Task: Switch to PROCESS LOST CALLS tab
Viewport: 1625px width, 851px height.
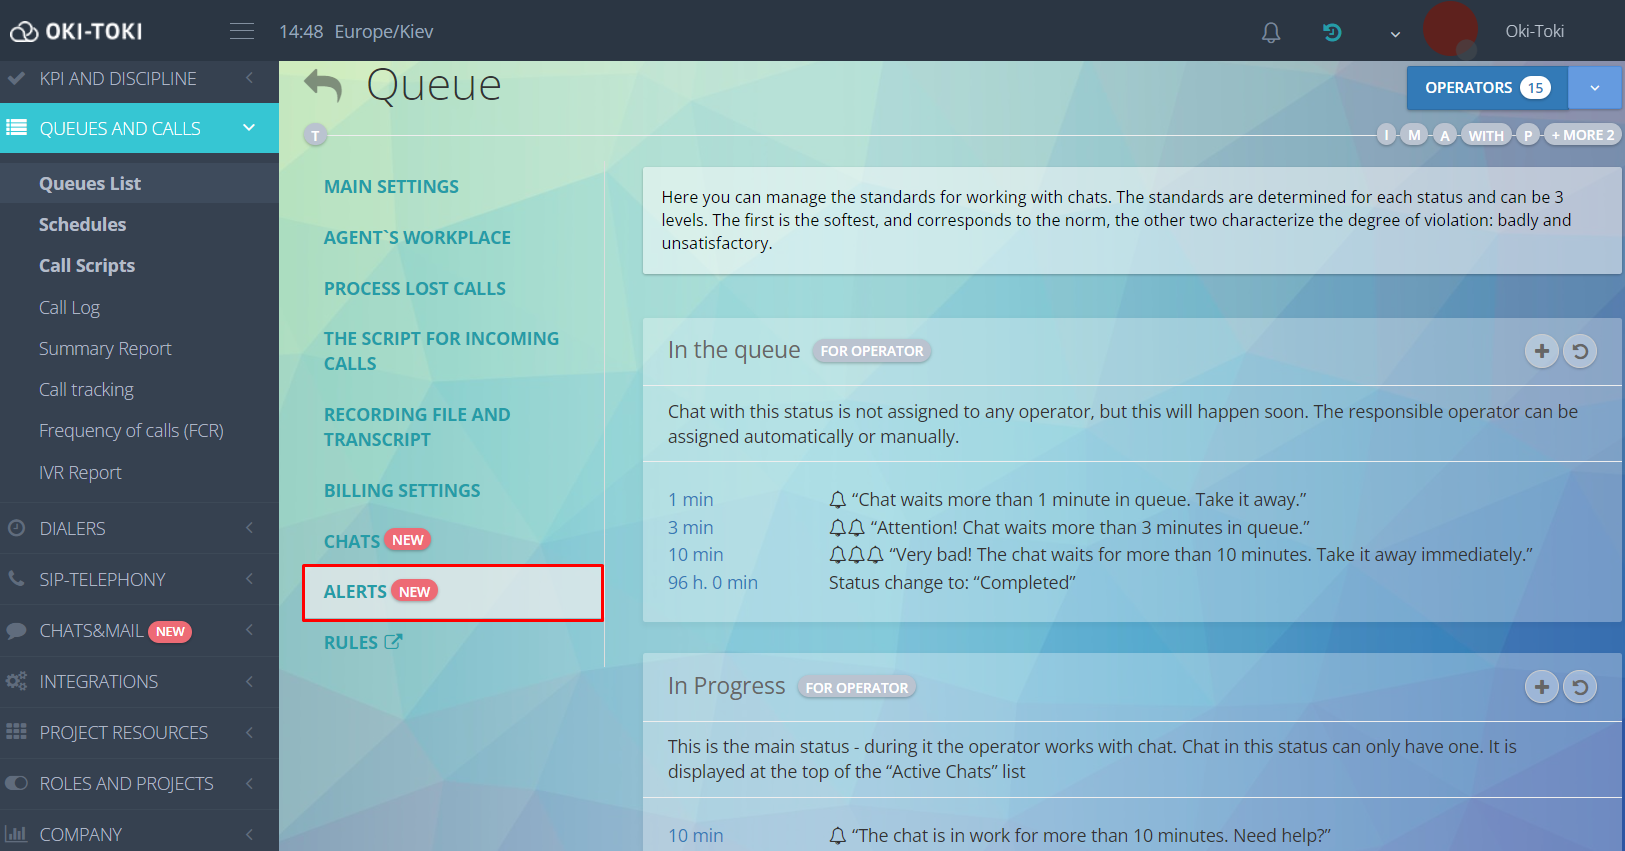Action: [x=415, y=288]
